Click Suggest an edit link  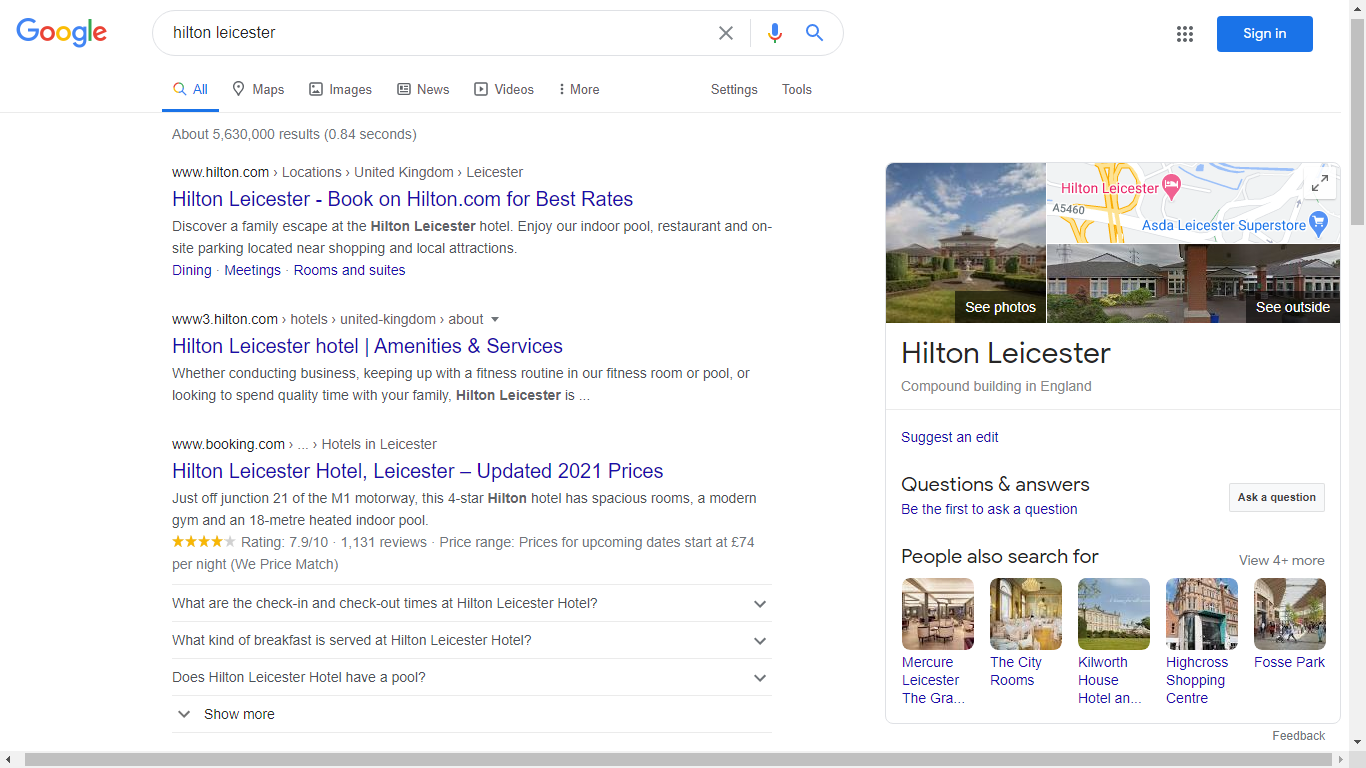tap(949, 437)
